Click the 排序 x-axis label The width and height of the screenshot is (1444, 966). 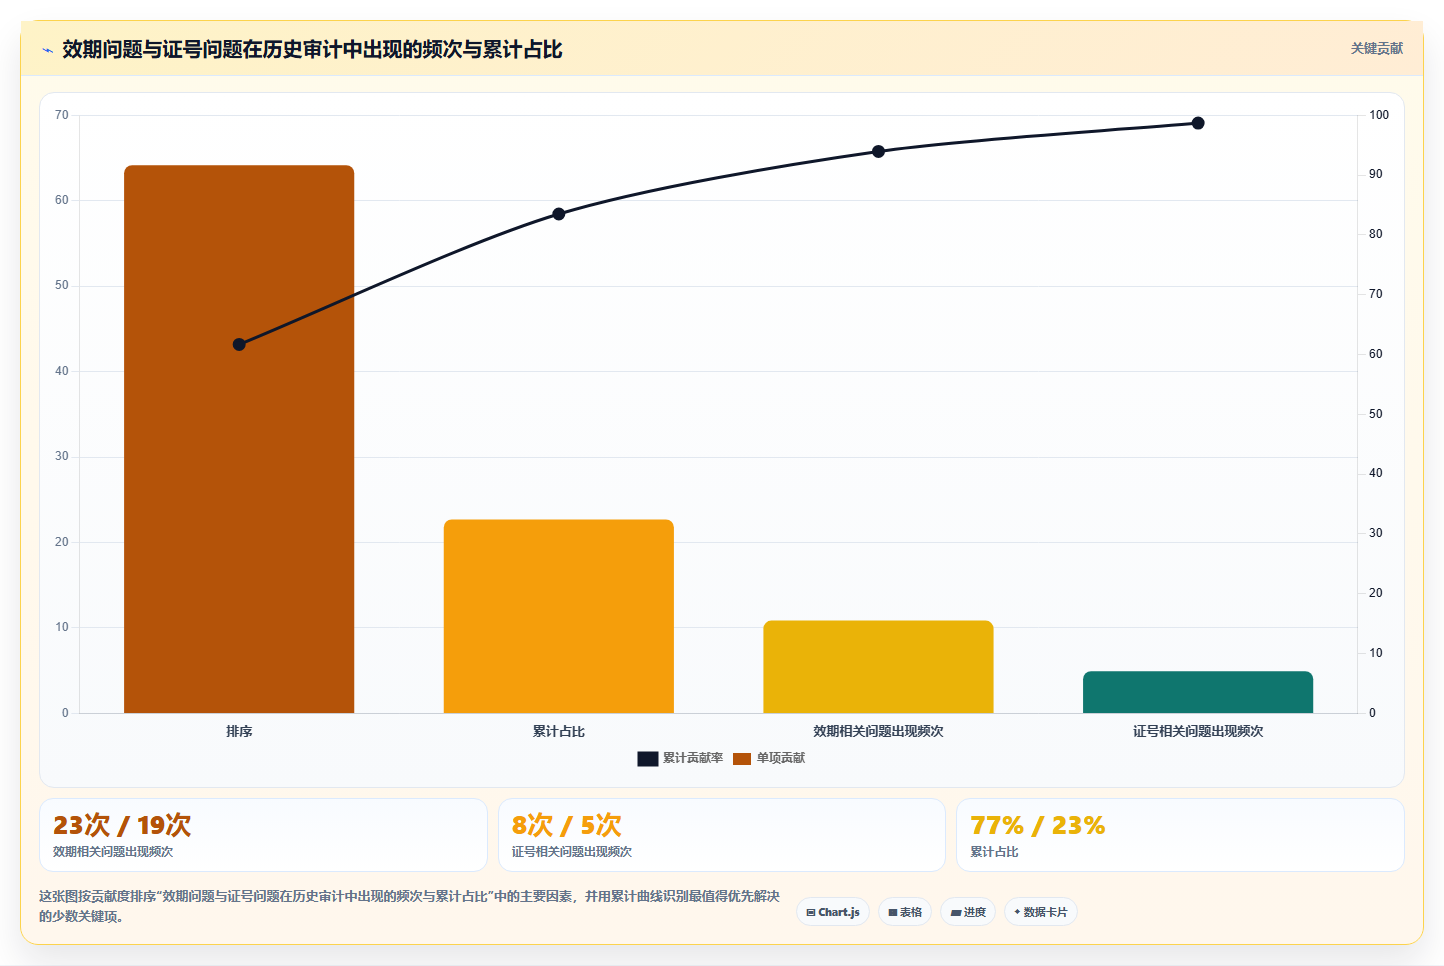pyautogui.click(x=239, y=731)
